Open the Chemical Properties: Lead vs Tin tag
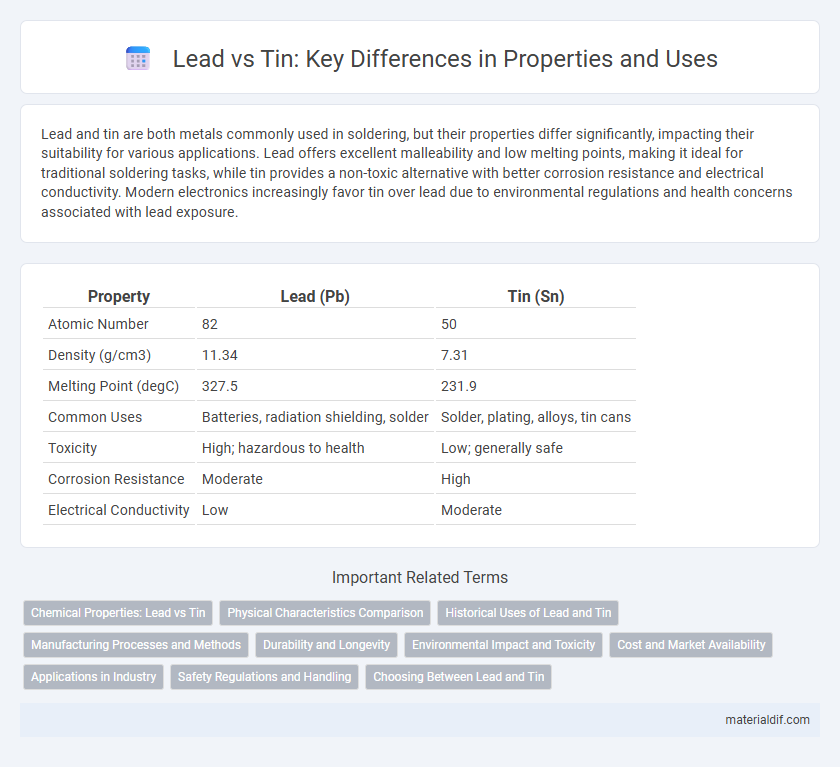The image size is (840, 767). [118, 613]
